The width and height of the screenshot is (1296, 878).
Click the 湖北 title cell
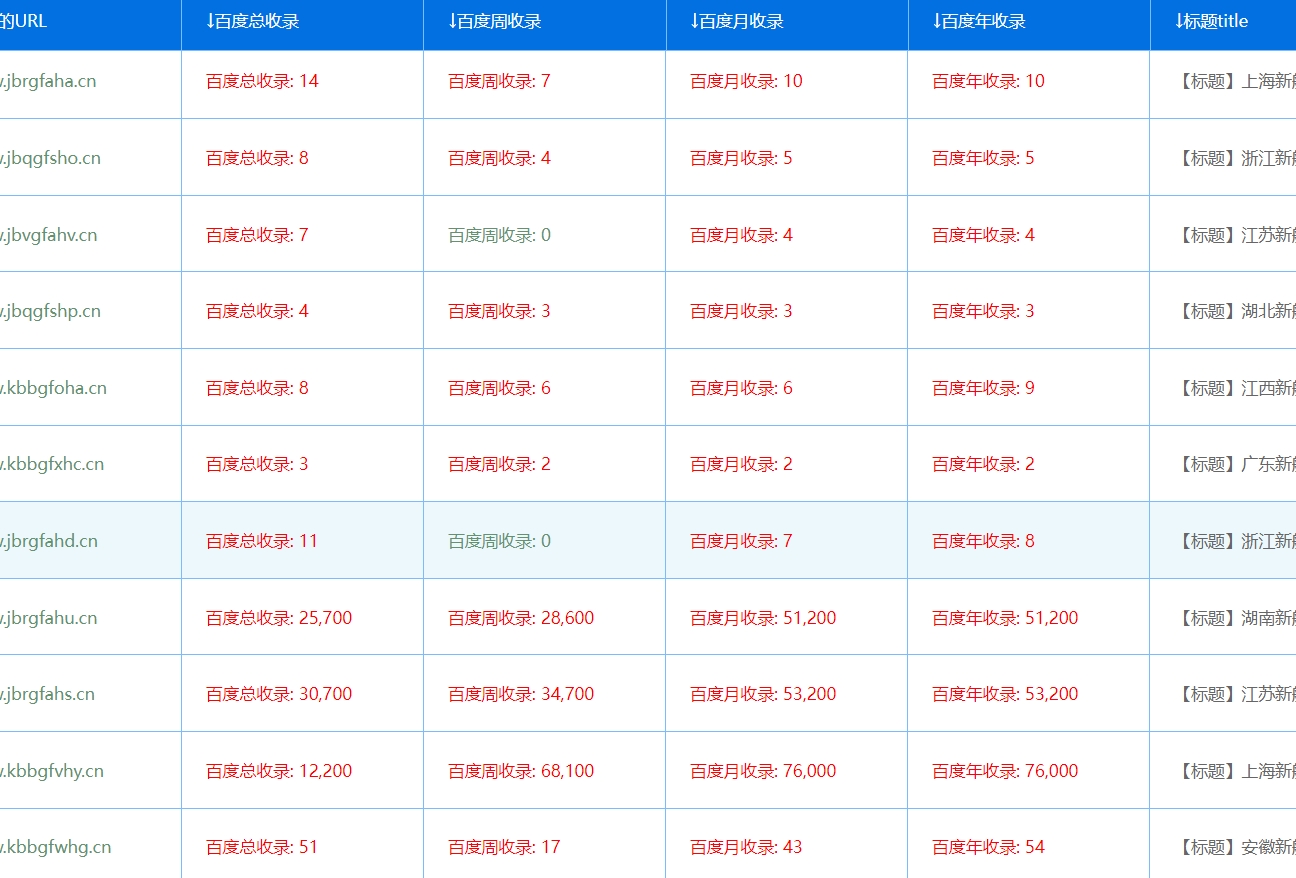[x=1236, y=311]
